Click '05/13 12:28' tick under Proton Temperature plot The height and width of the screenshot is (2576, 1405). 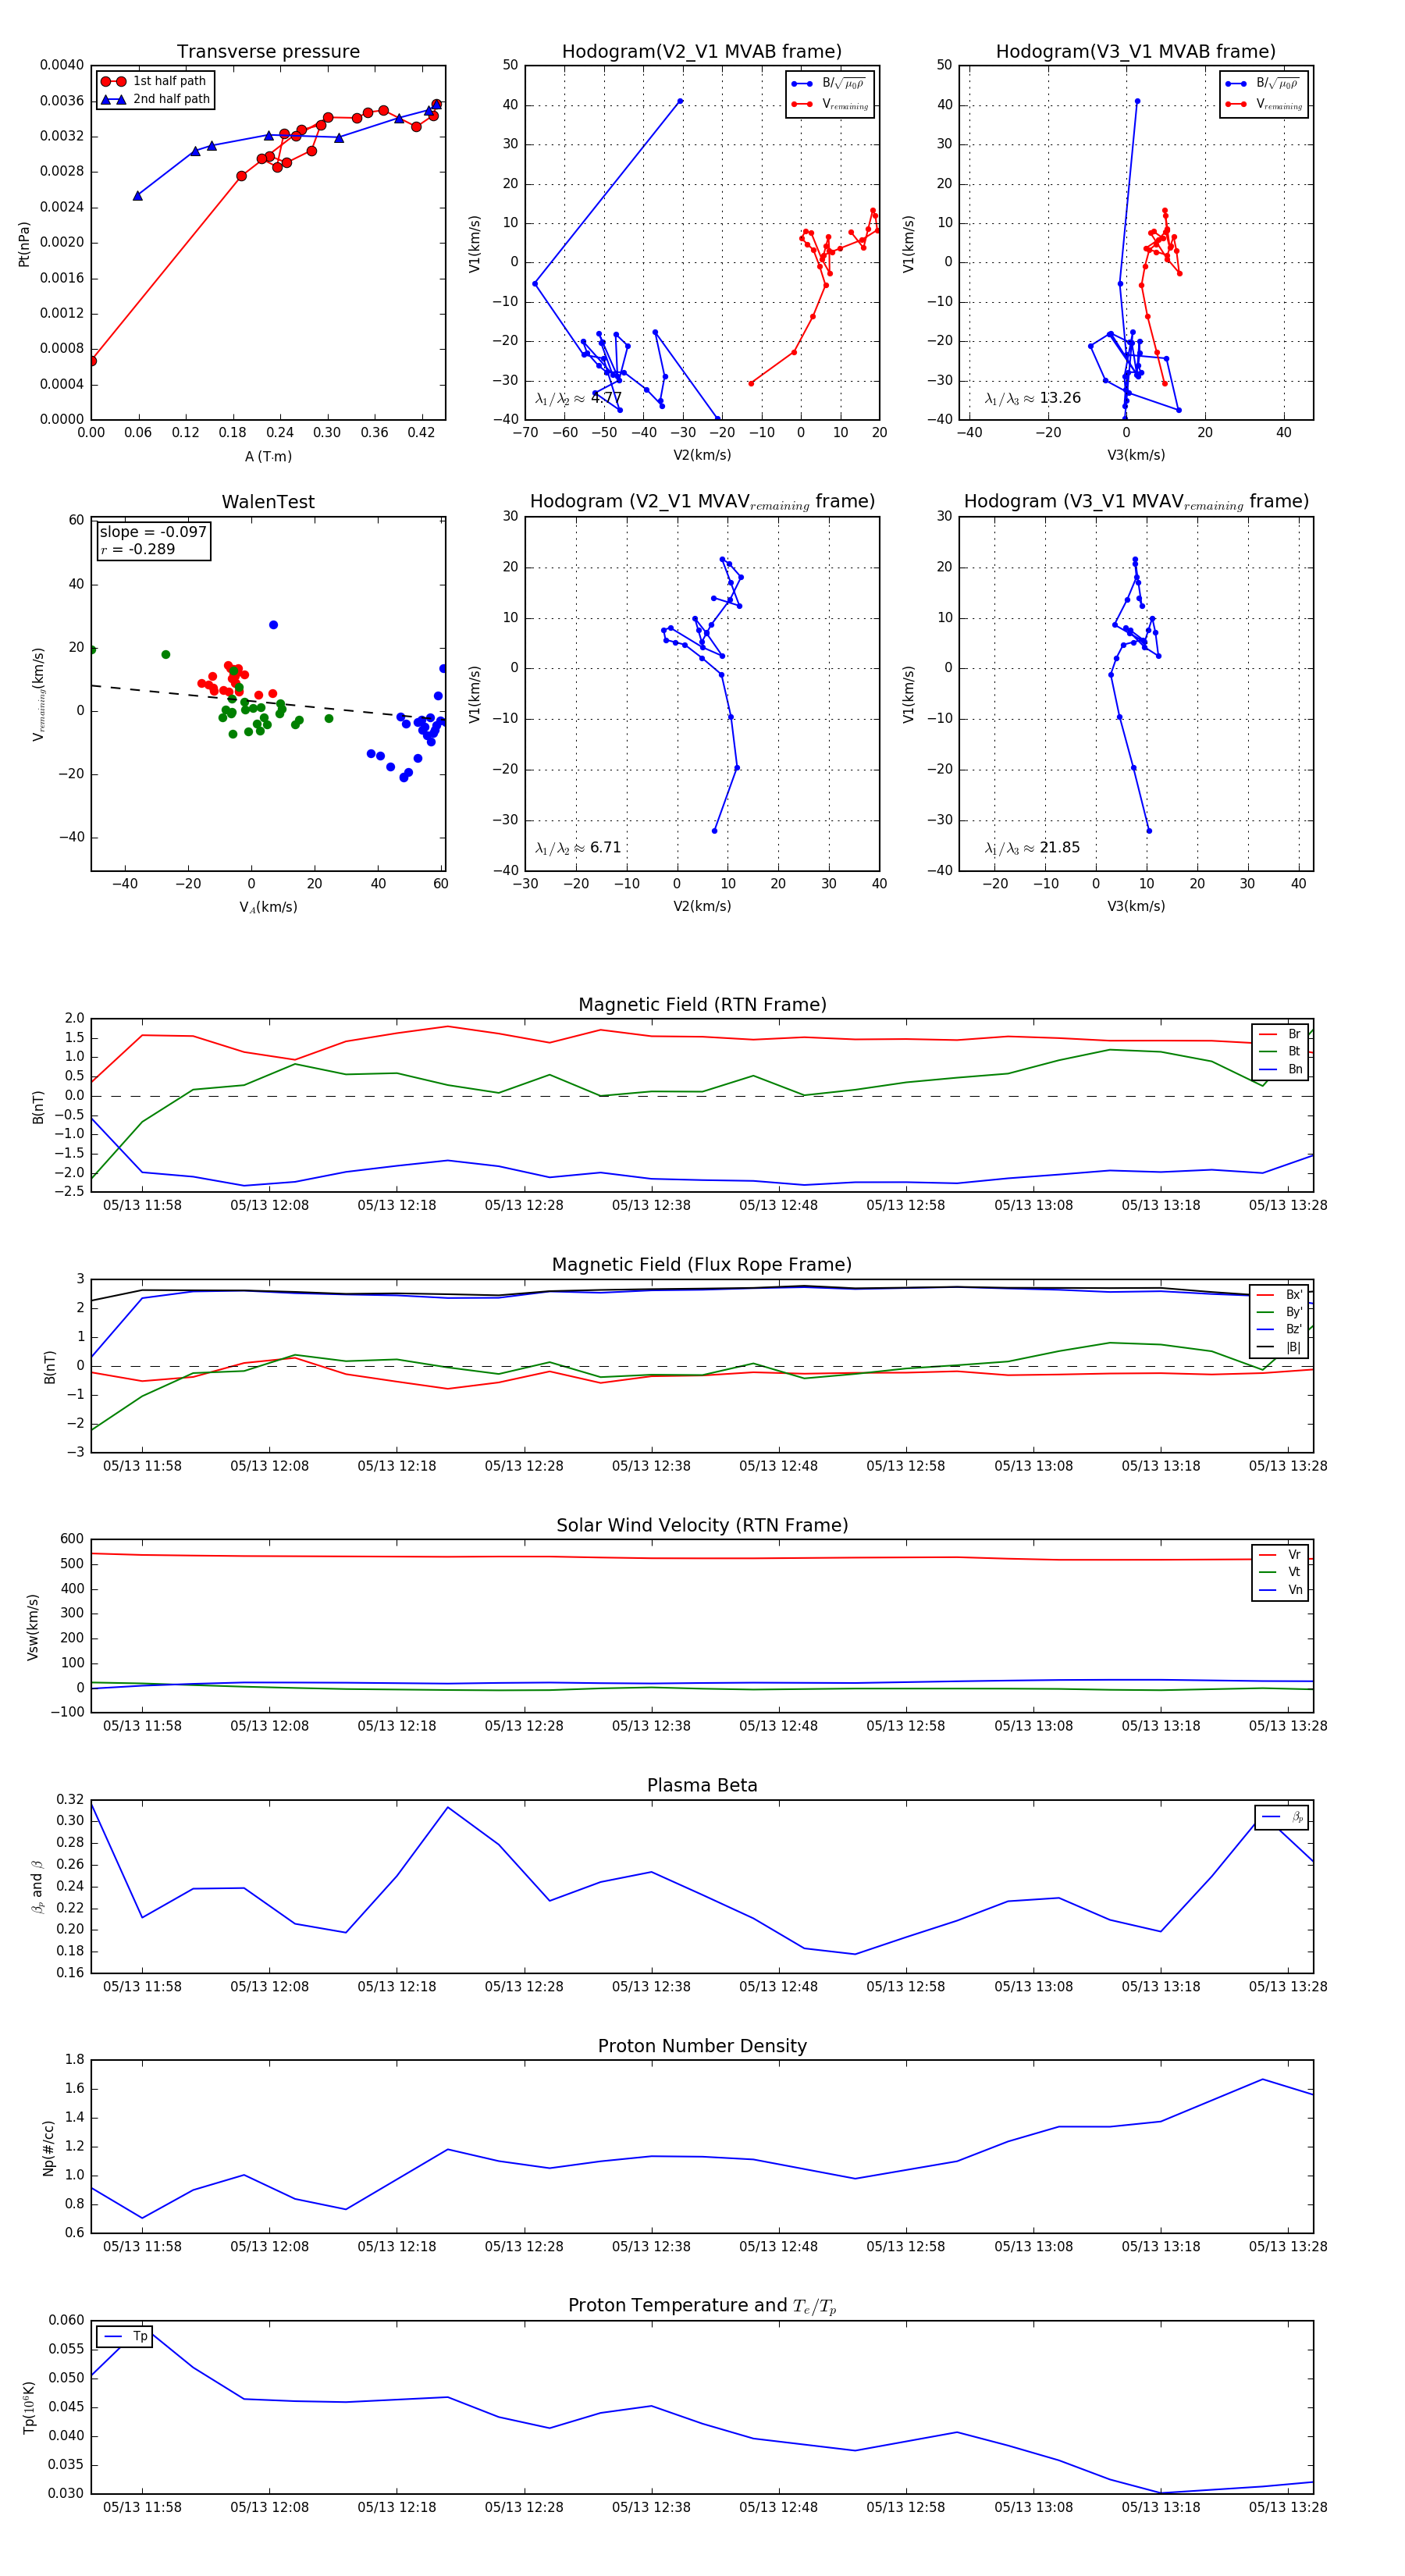(x=524, y=2507)
